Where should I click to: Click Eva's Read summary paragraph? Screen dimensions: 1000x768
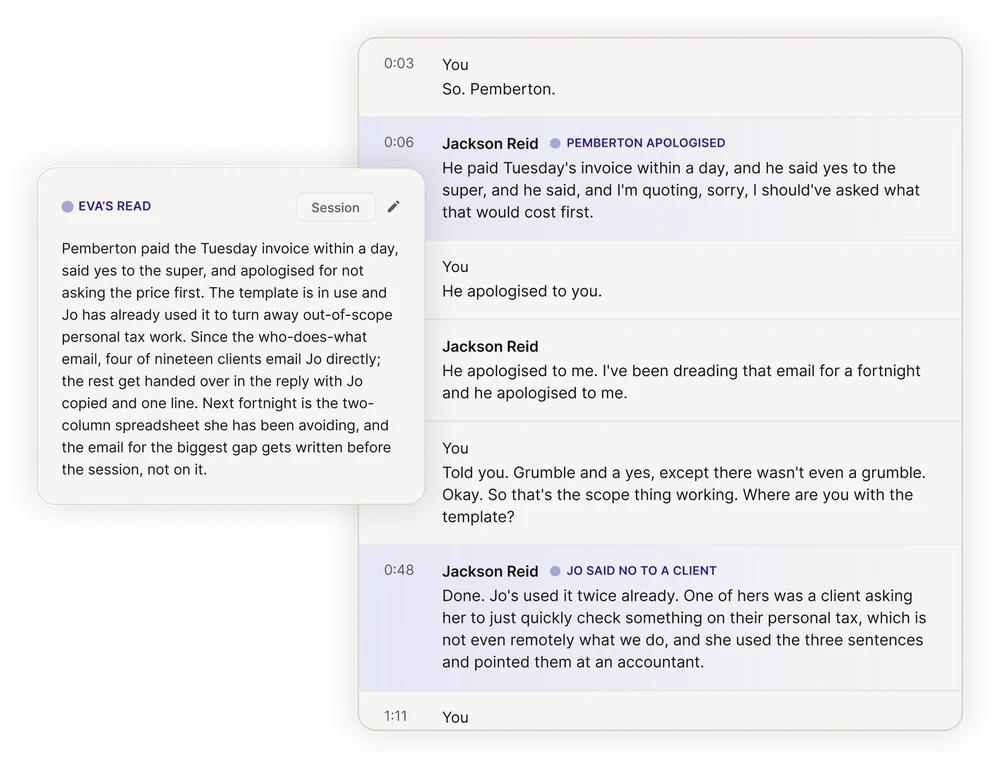pos(230,359)
